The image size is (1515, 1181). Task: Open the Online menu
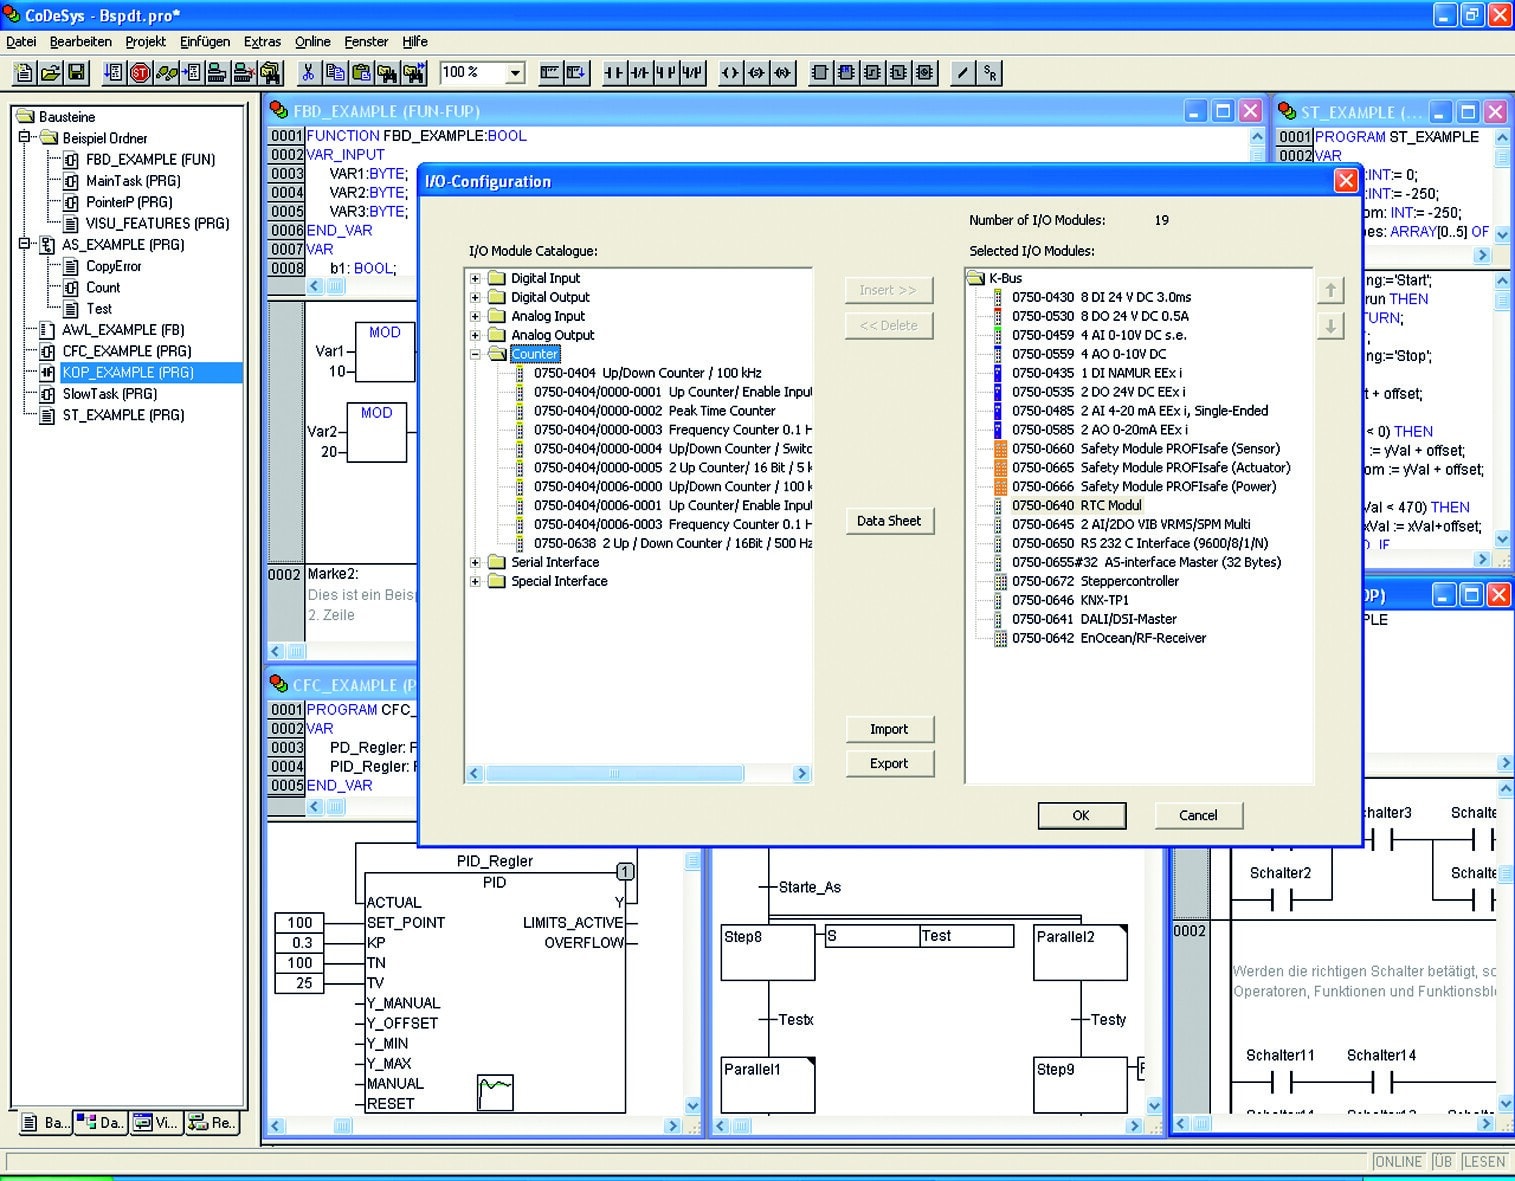[x=311, y=41]
